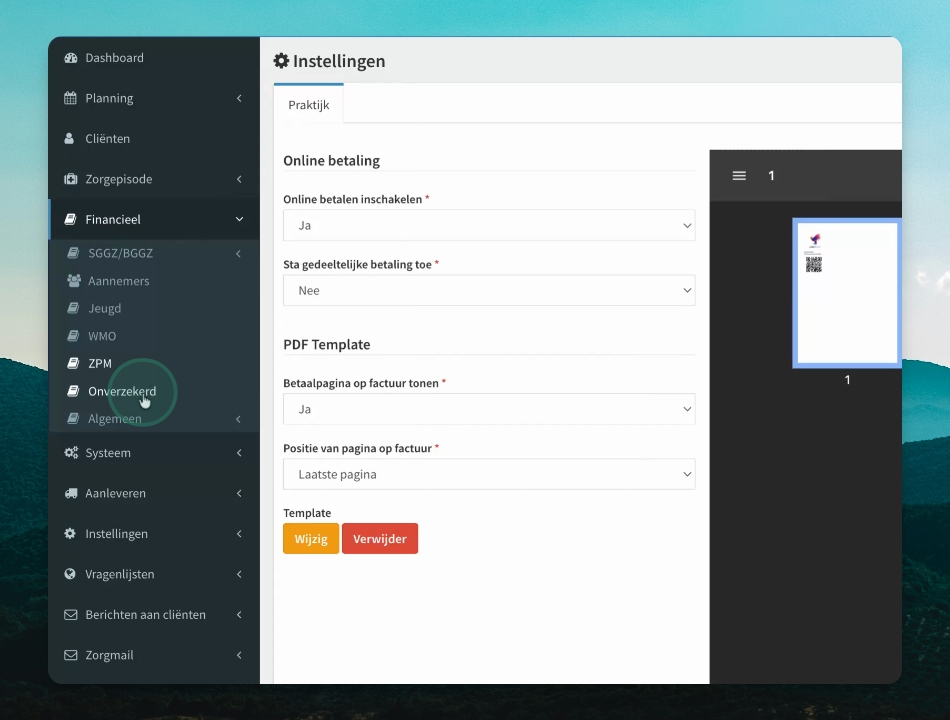
Task: Click the red Verwijder button
Action: tap(380, 538)
